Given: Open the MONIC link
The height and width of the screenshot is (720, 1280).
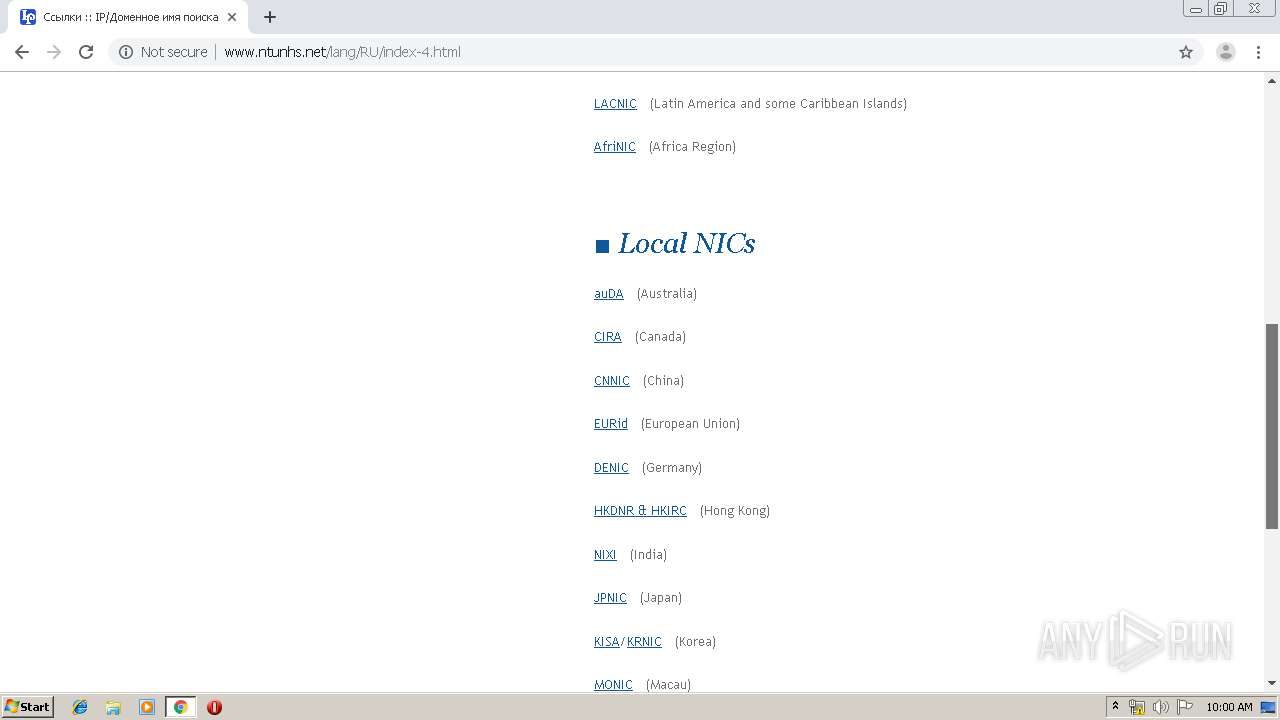Looking at the screenshot, I should 613,684.
